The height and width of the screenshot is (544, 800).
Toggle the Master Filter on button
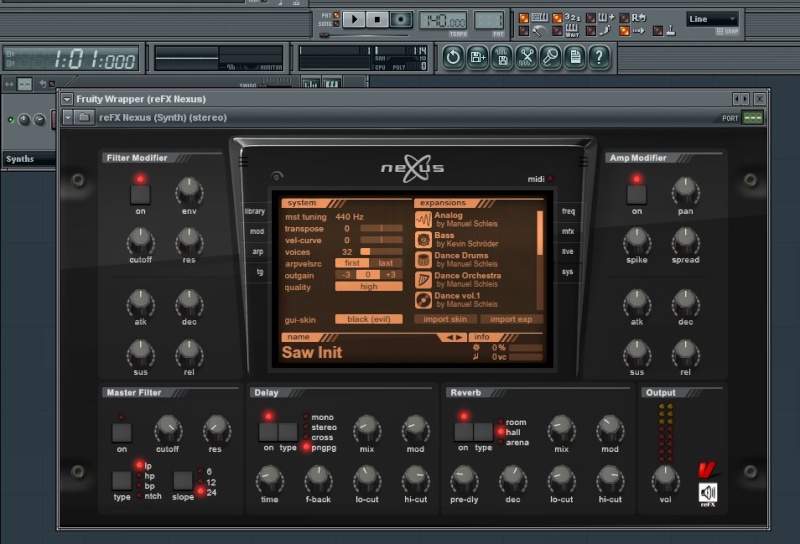[x=121, y=433]
